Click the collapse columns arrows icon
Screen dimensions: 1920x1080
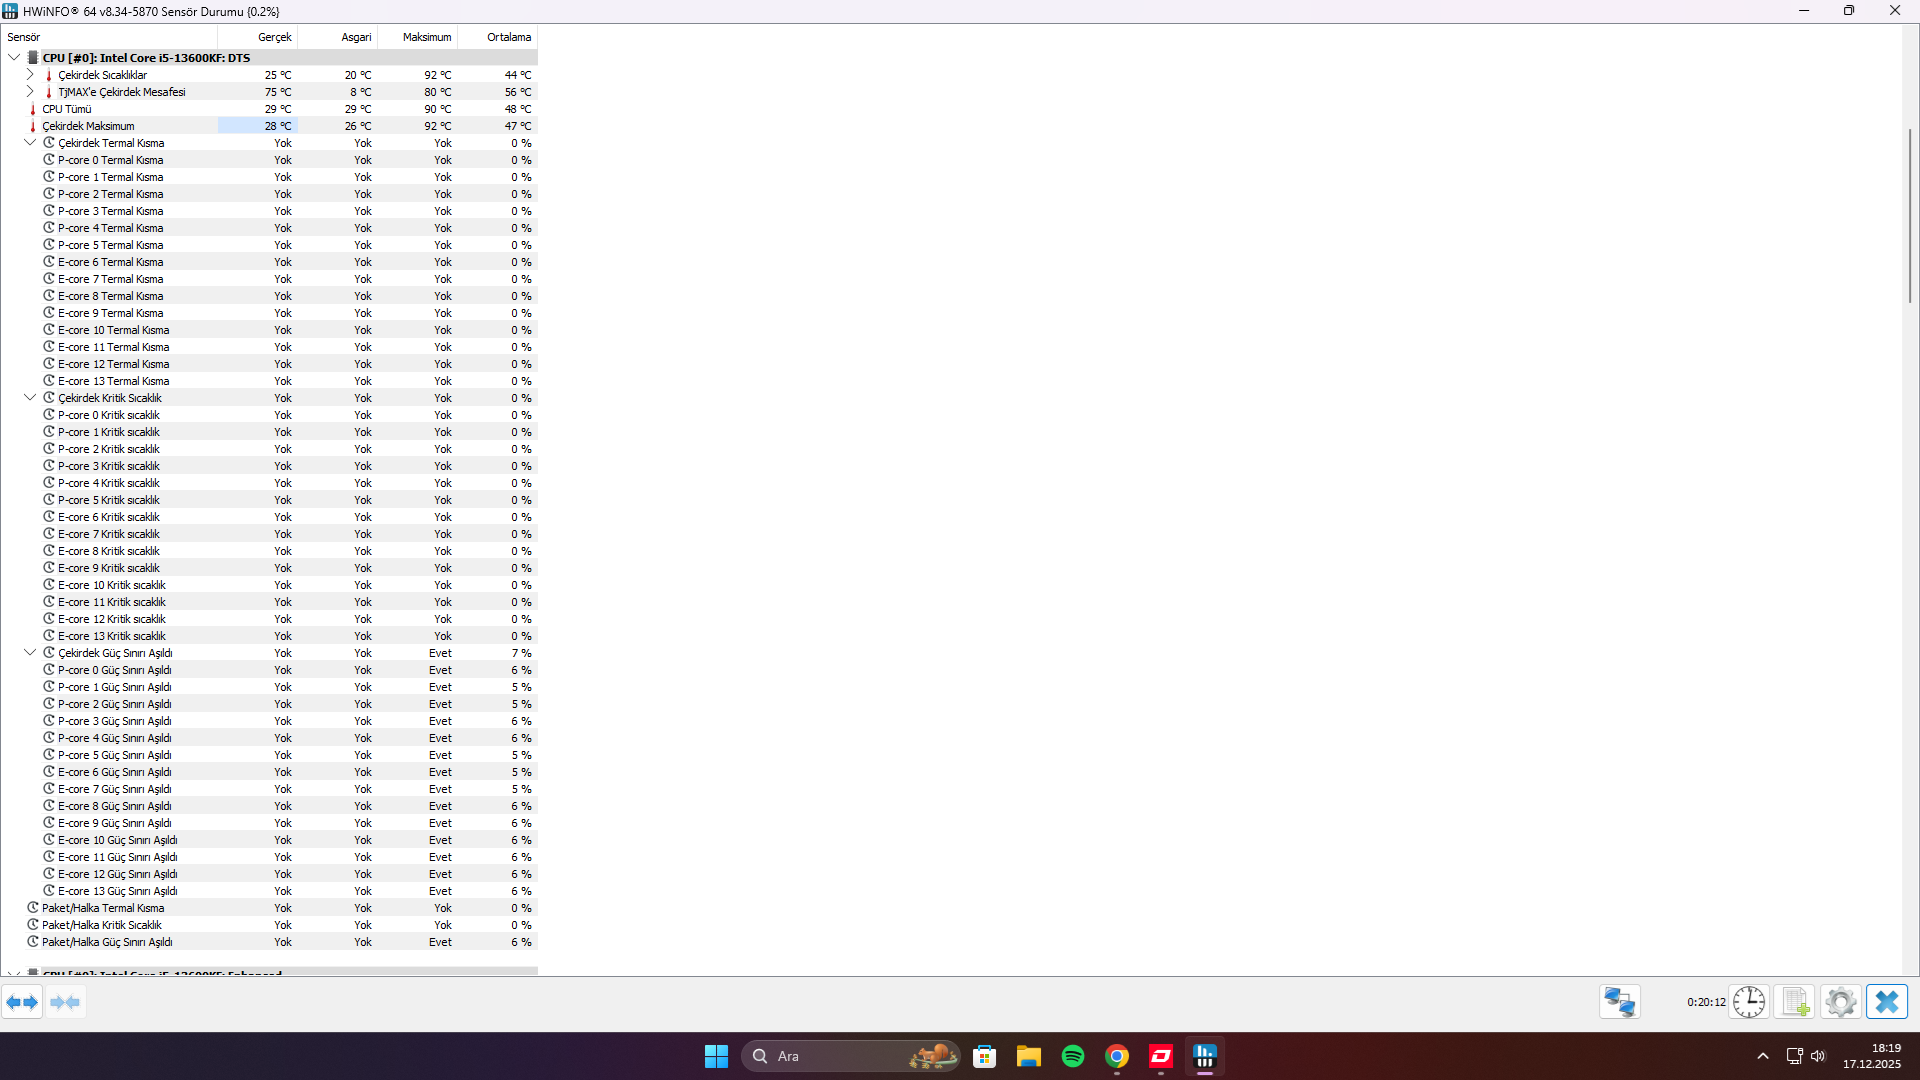tap(65, 1002)
